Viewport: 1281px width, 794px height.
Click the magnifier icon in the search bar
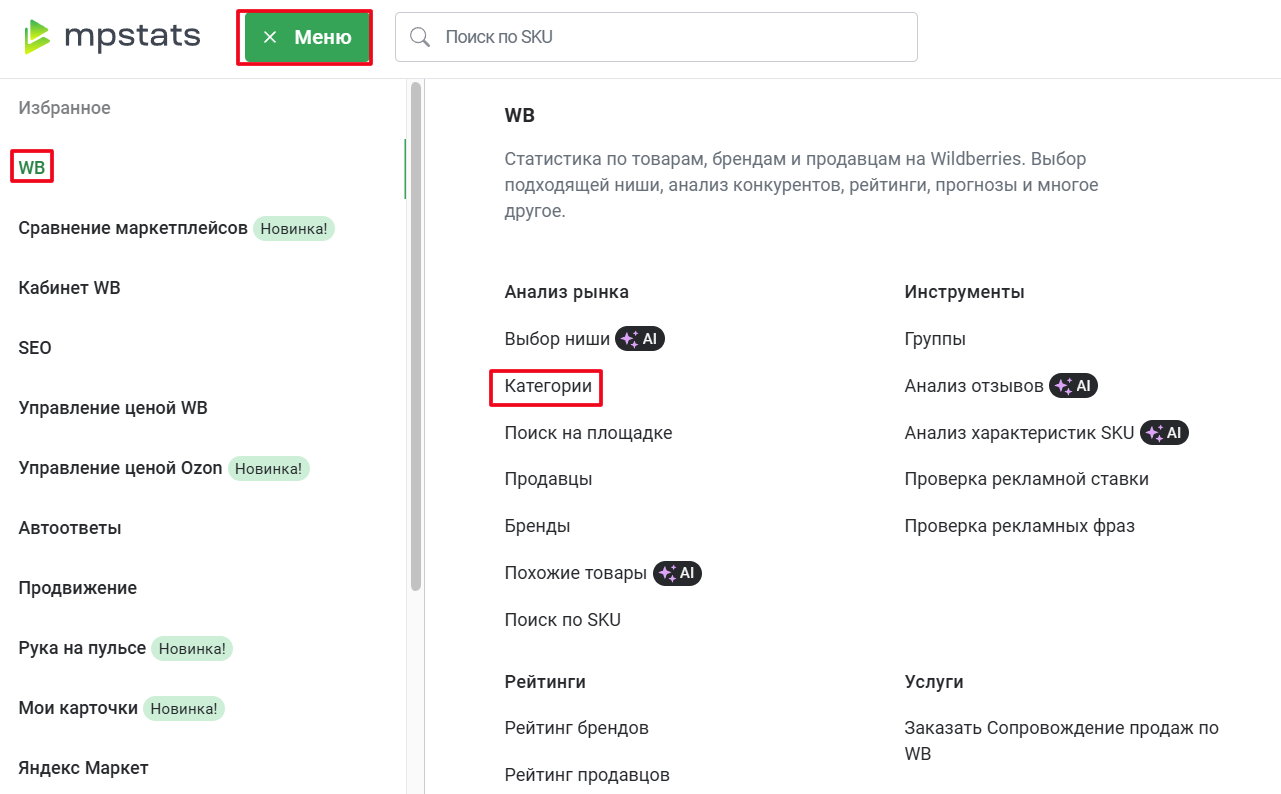(420, 36)
